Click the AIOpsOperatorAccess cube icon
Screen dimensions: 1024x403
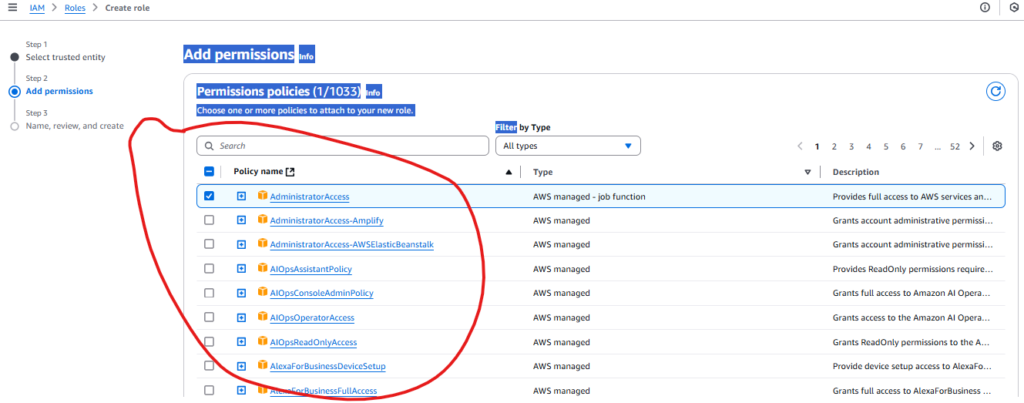coord(263,316)
